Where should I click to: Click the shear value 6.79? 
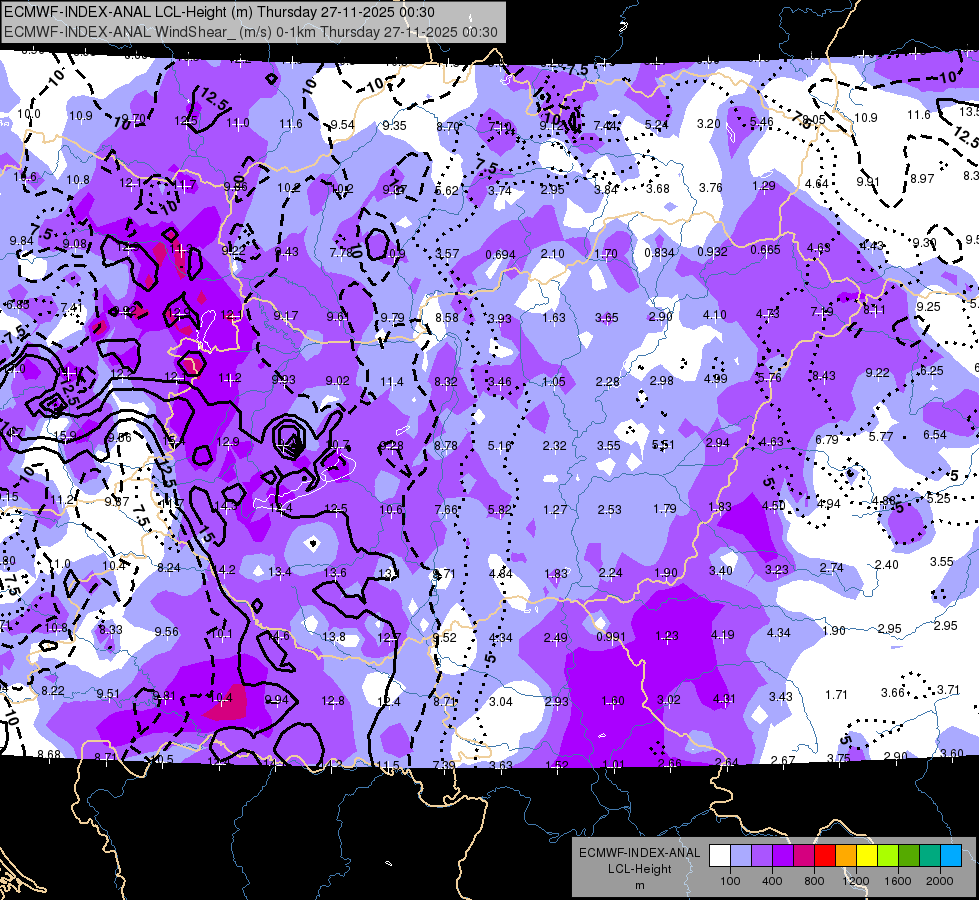(x=827, y=440)
